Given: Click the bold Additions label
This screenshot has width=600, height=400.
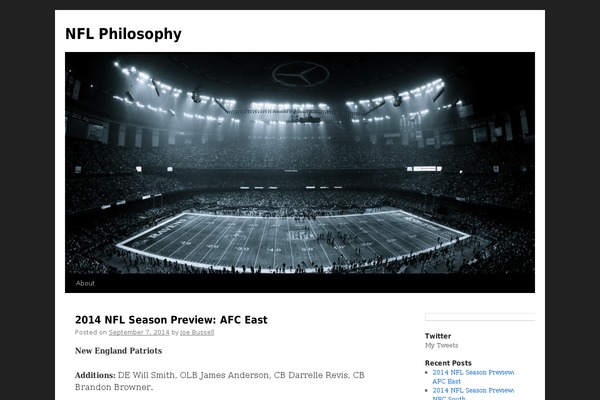Looking at the screenshot, I should coord(95,375).
